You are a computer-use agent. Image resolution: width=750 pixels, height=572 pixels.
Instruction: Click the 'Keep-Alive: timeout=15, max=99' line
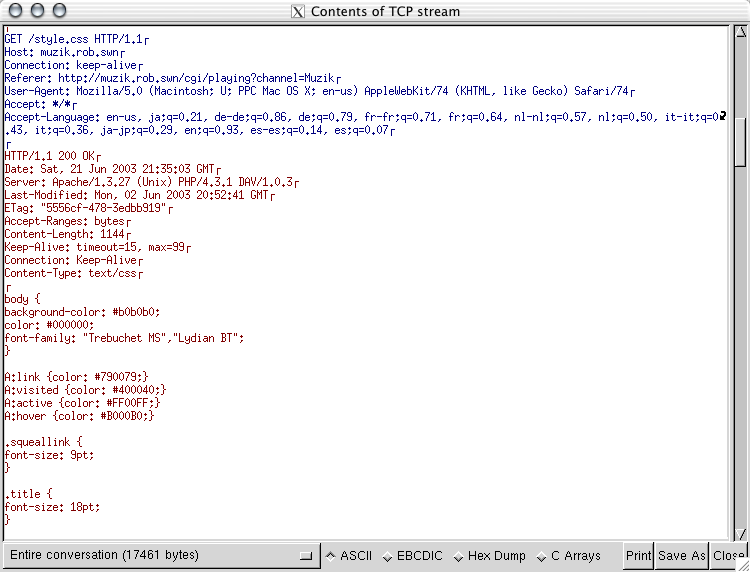98,247
